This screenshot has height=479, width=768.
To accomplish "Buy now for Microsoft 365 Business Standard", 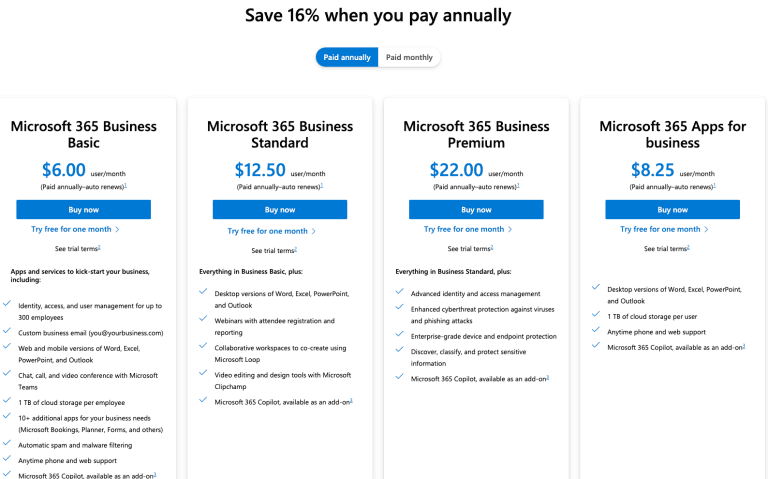I will coord(280,210).
